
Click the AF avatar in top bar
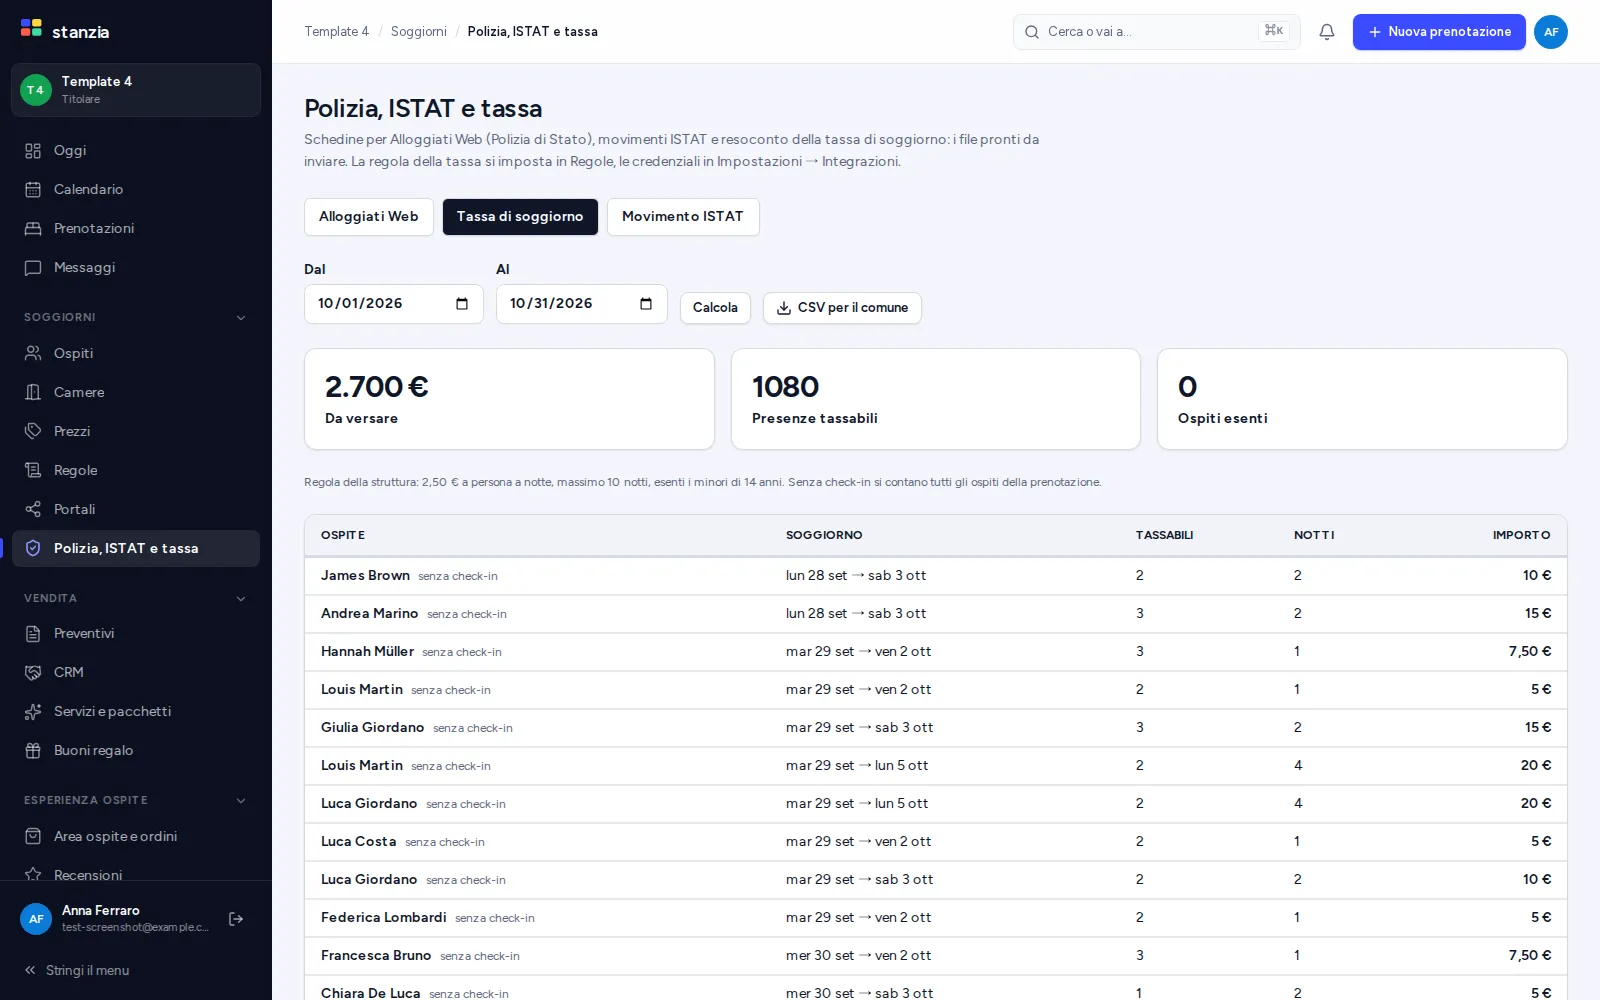(1550, 32)
